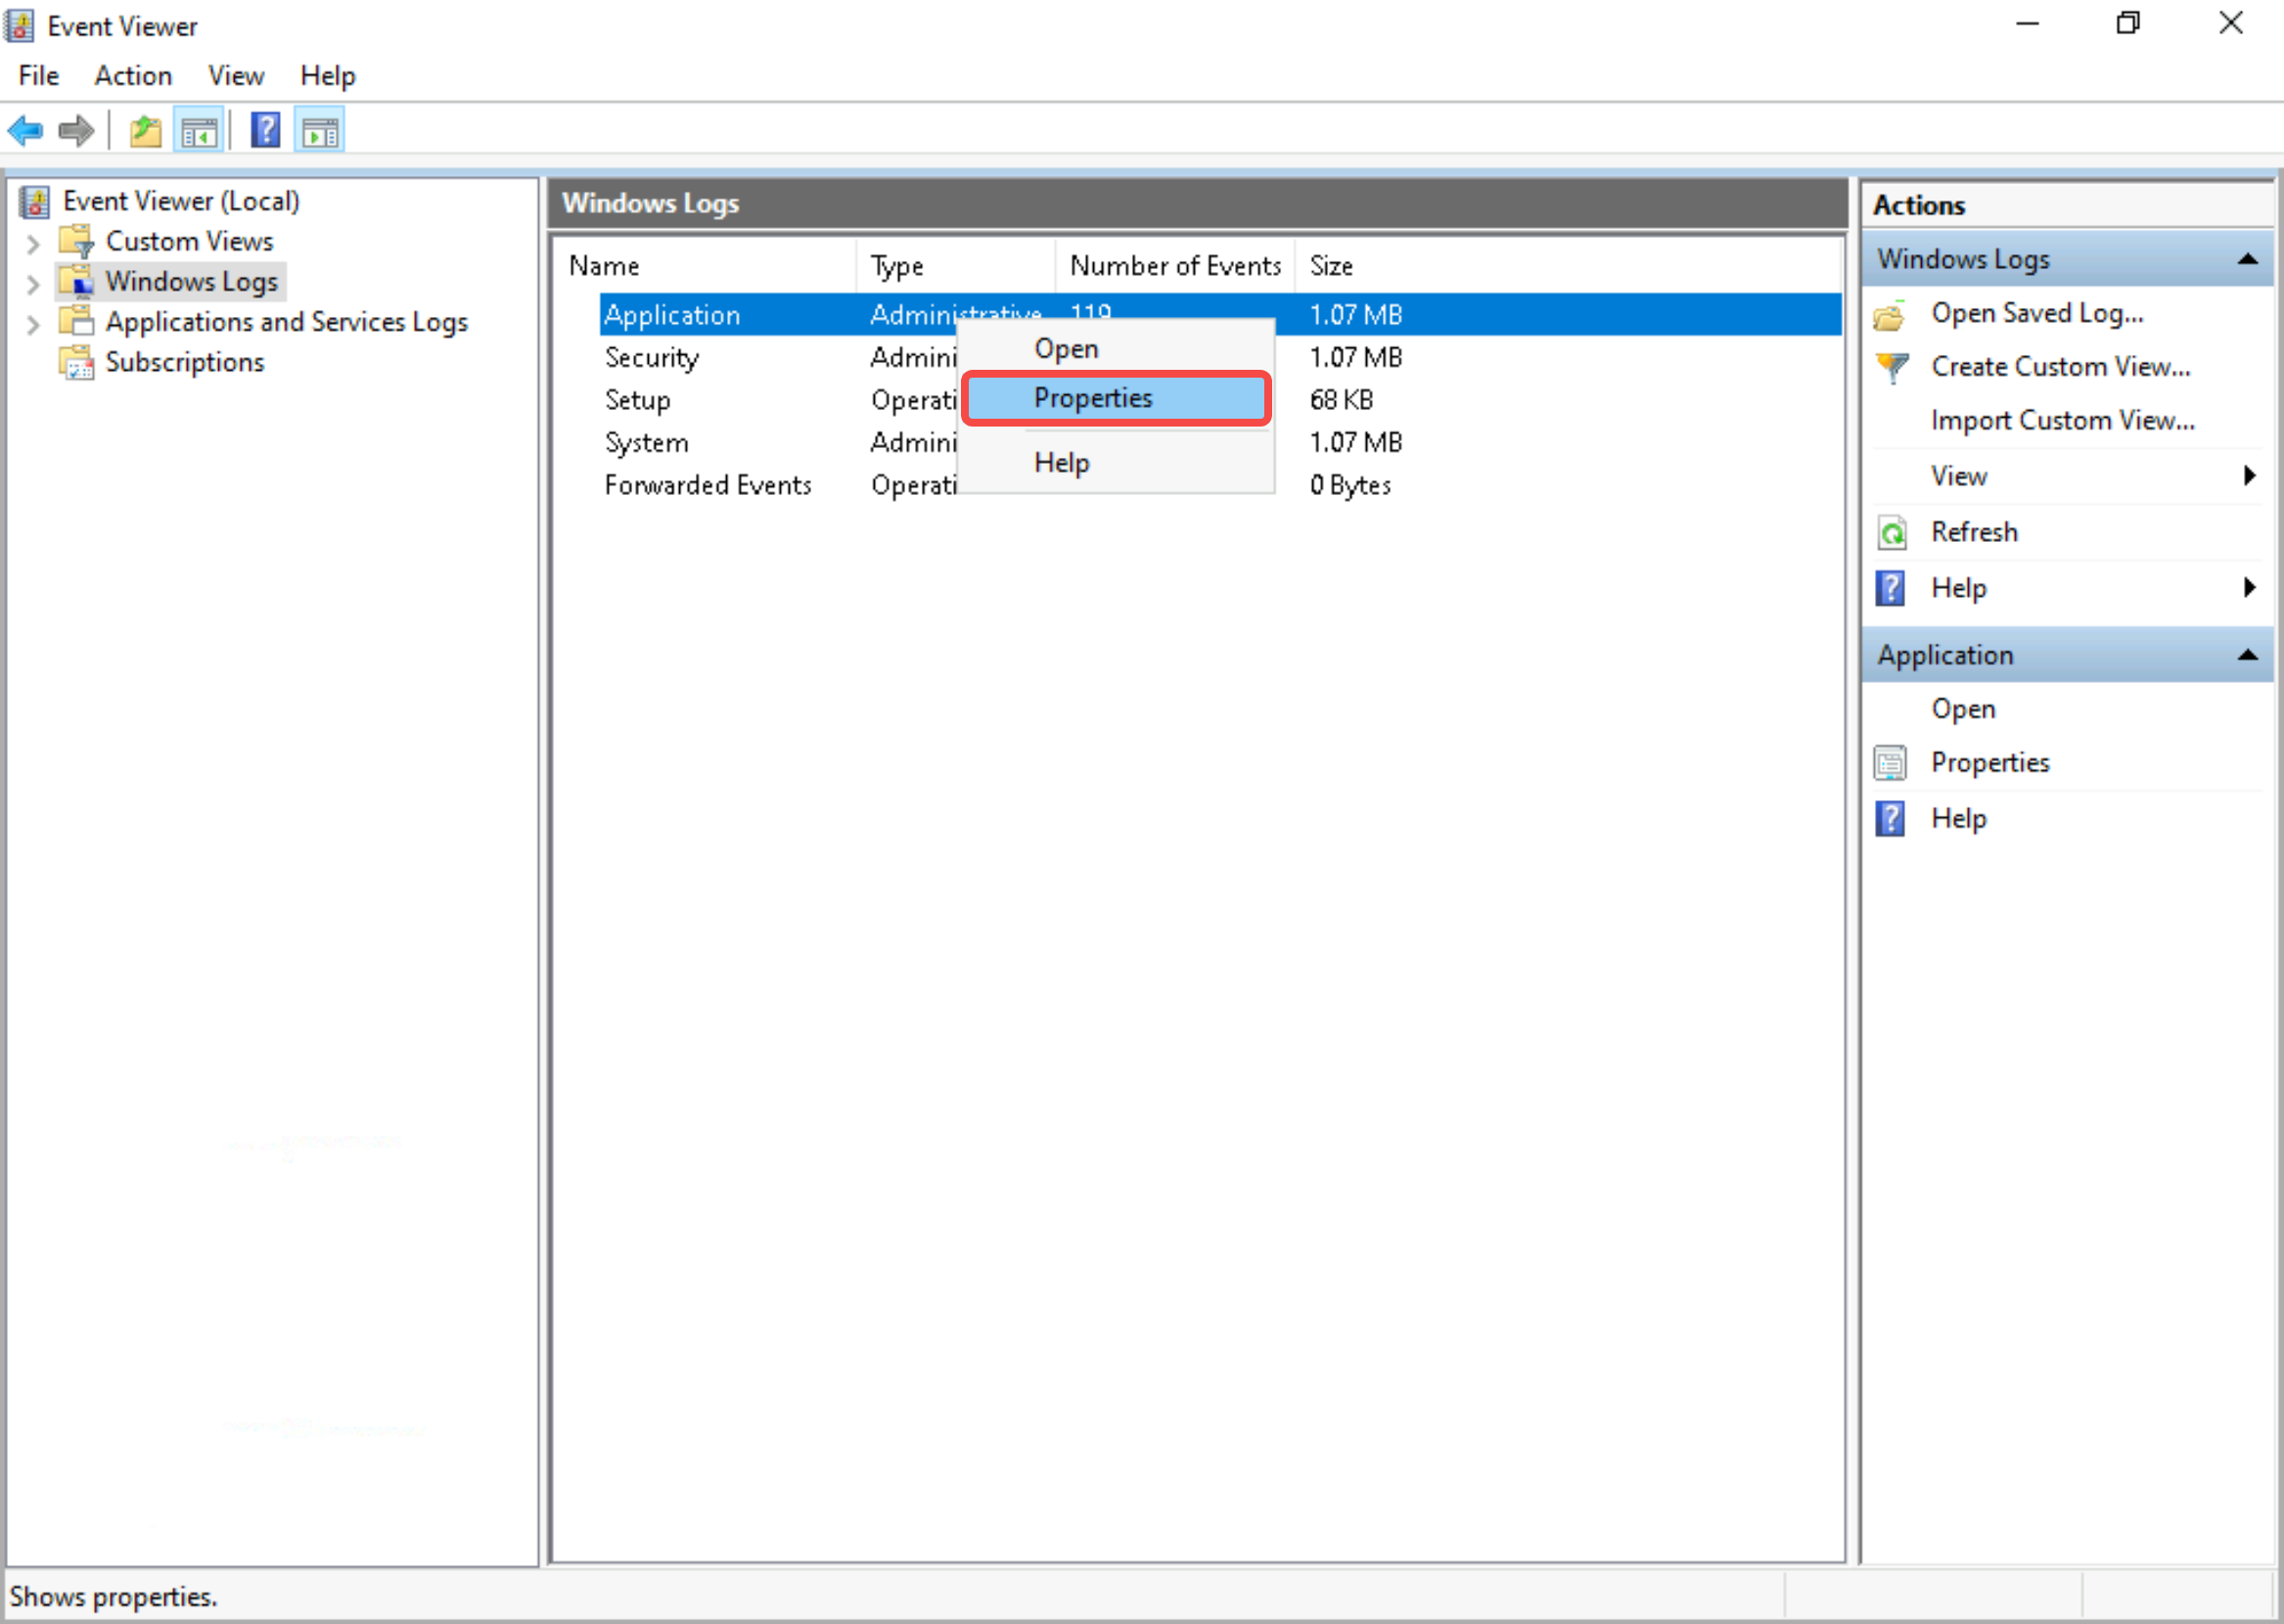Click the Windows Logs folder icon
The image size is (2284, 1624).
coord(76,282)
